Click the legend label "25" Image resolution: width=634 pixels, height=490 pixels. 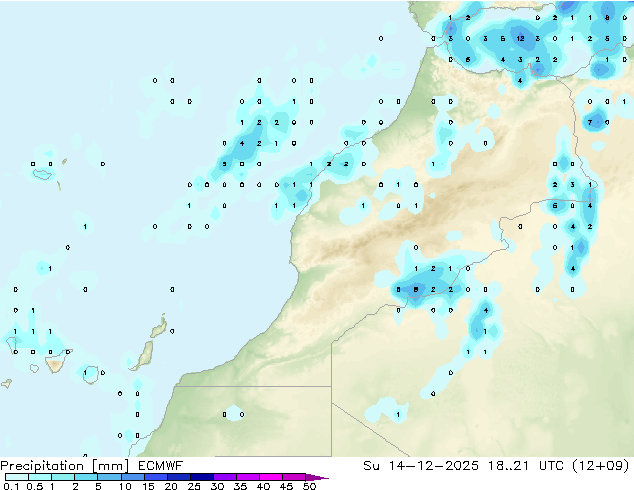coord(194,486)
